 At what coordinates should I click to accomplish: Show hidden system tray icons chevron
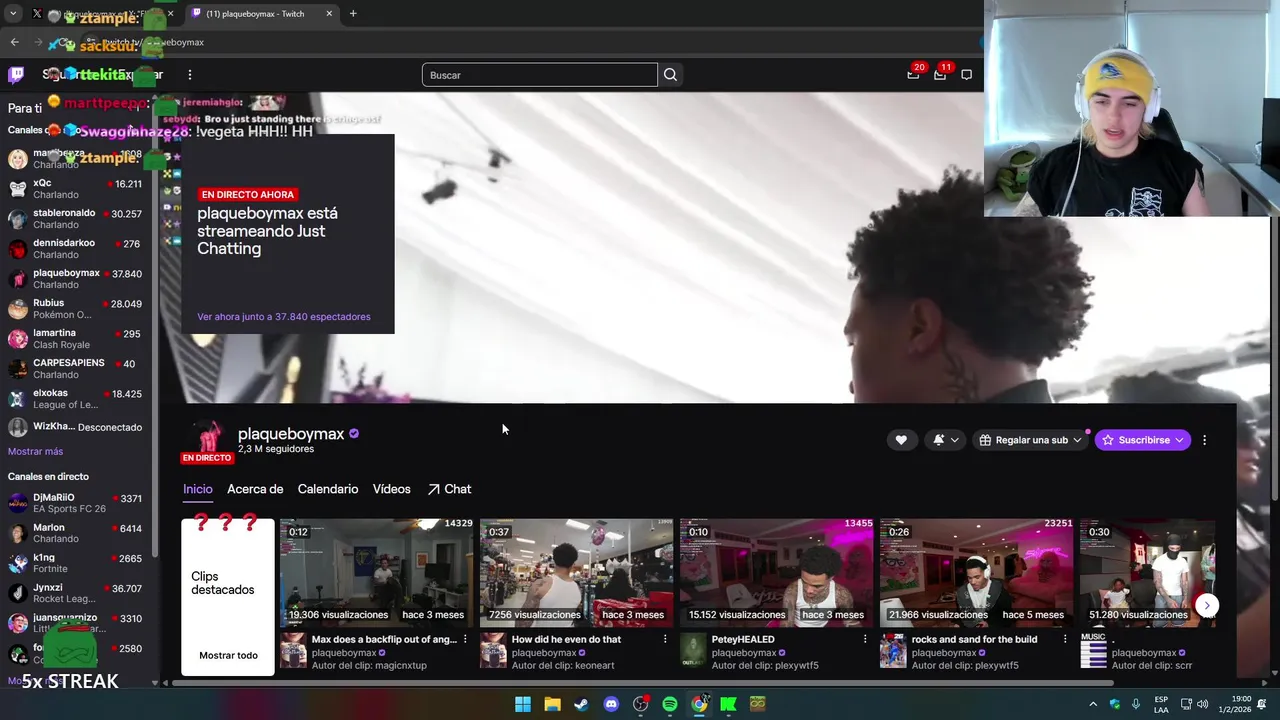pos(1093,704)
